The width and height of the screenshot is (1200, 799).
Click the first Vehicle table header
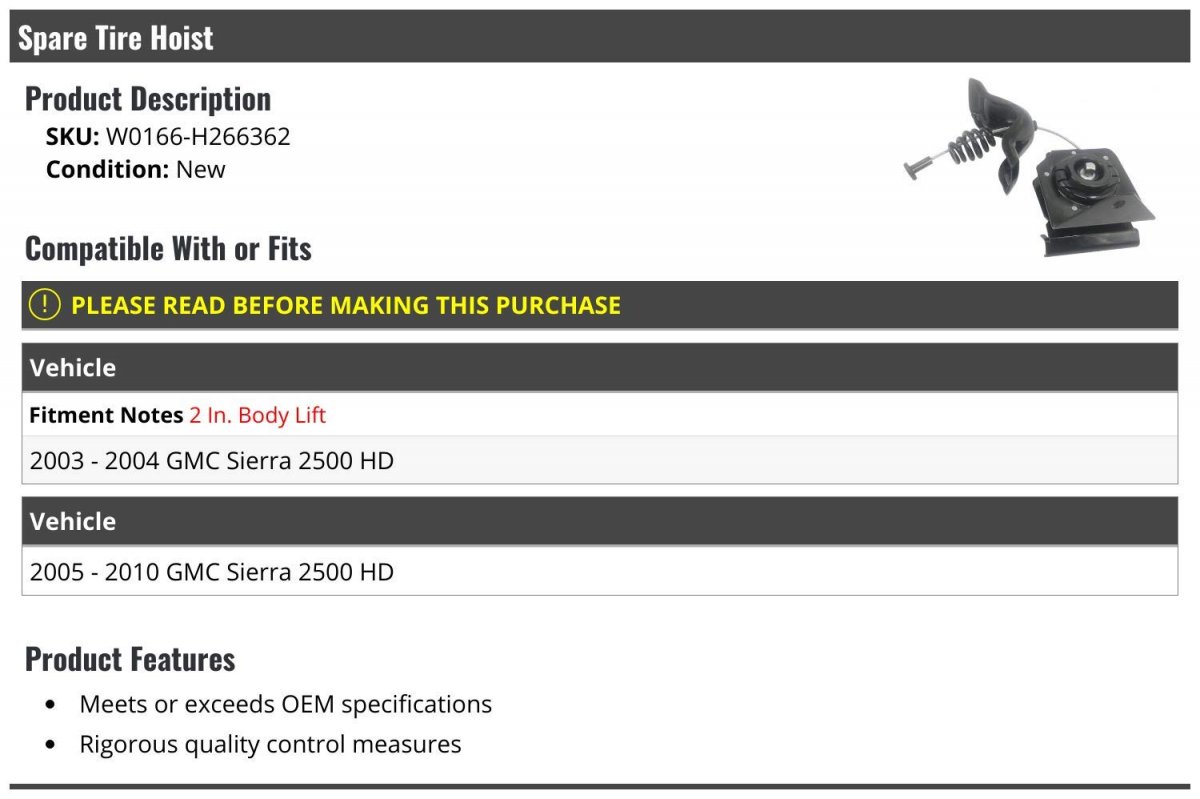(73, 368)
